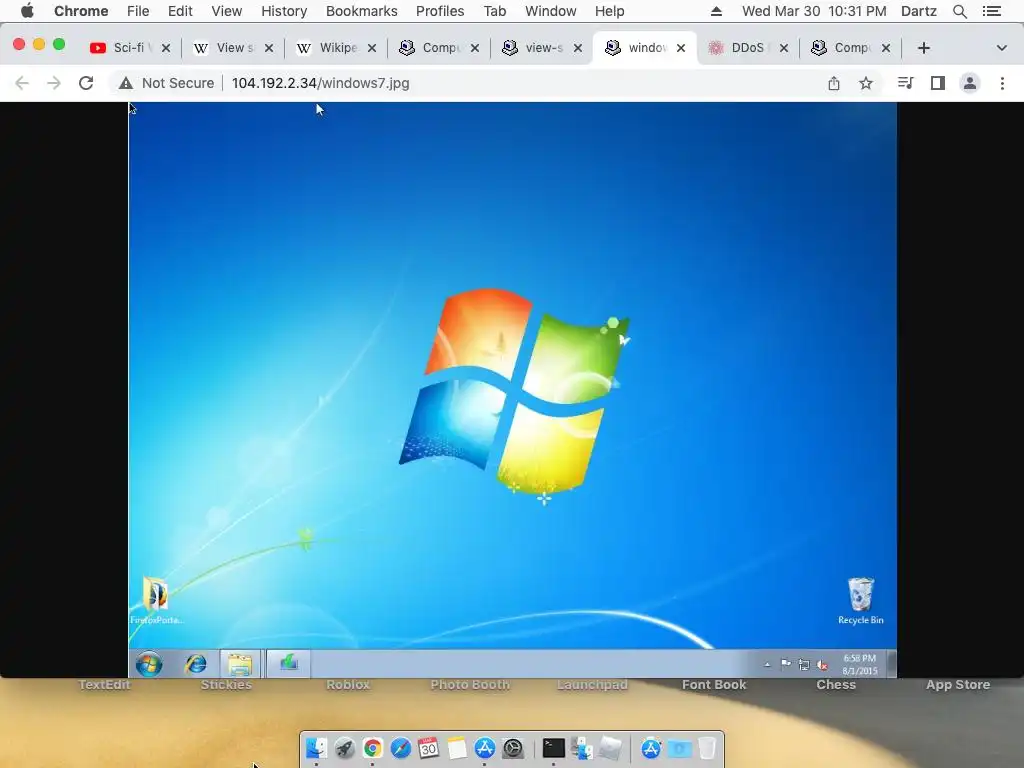Close the DDoS tab

(784, 48)
